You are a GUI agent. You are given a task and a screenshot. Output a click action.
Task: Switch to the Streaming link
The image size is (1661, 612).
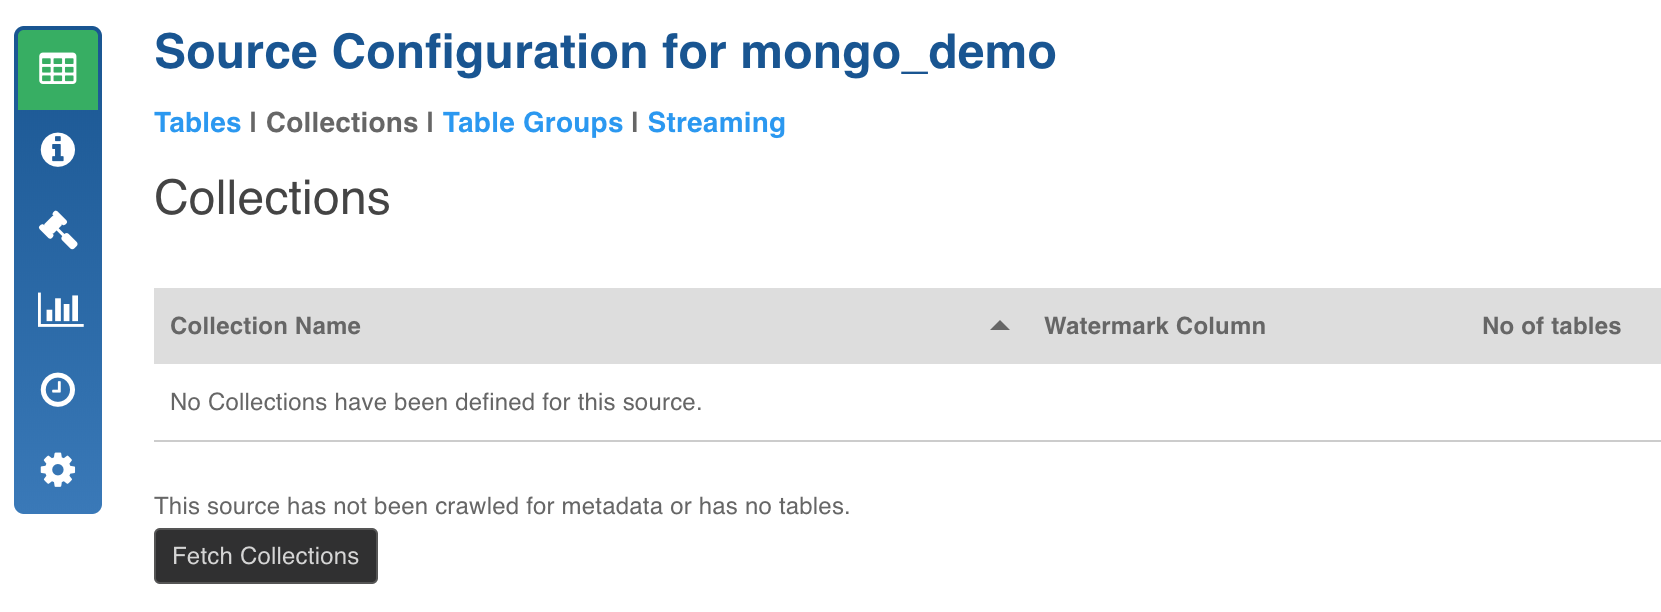point(716,123)
